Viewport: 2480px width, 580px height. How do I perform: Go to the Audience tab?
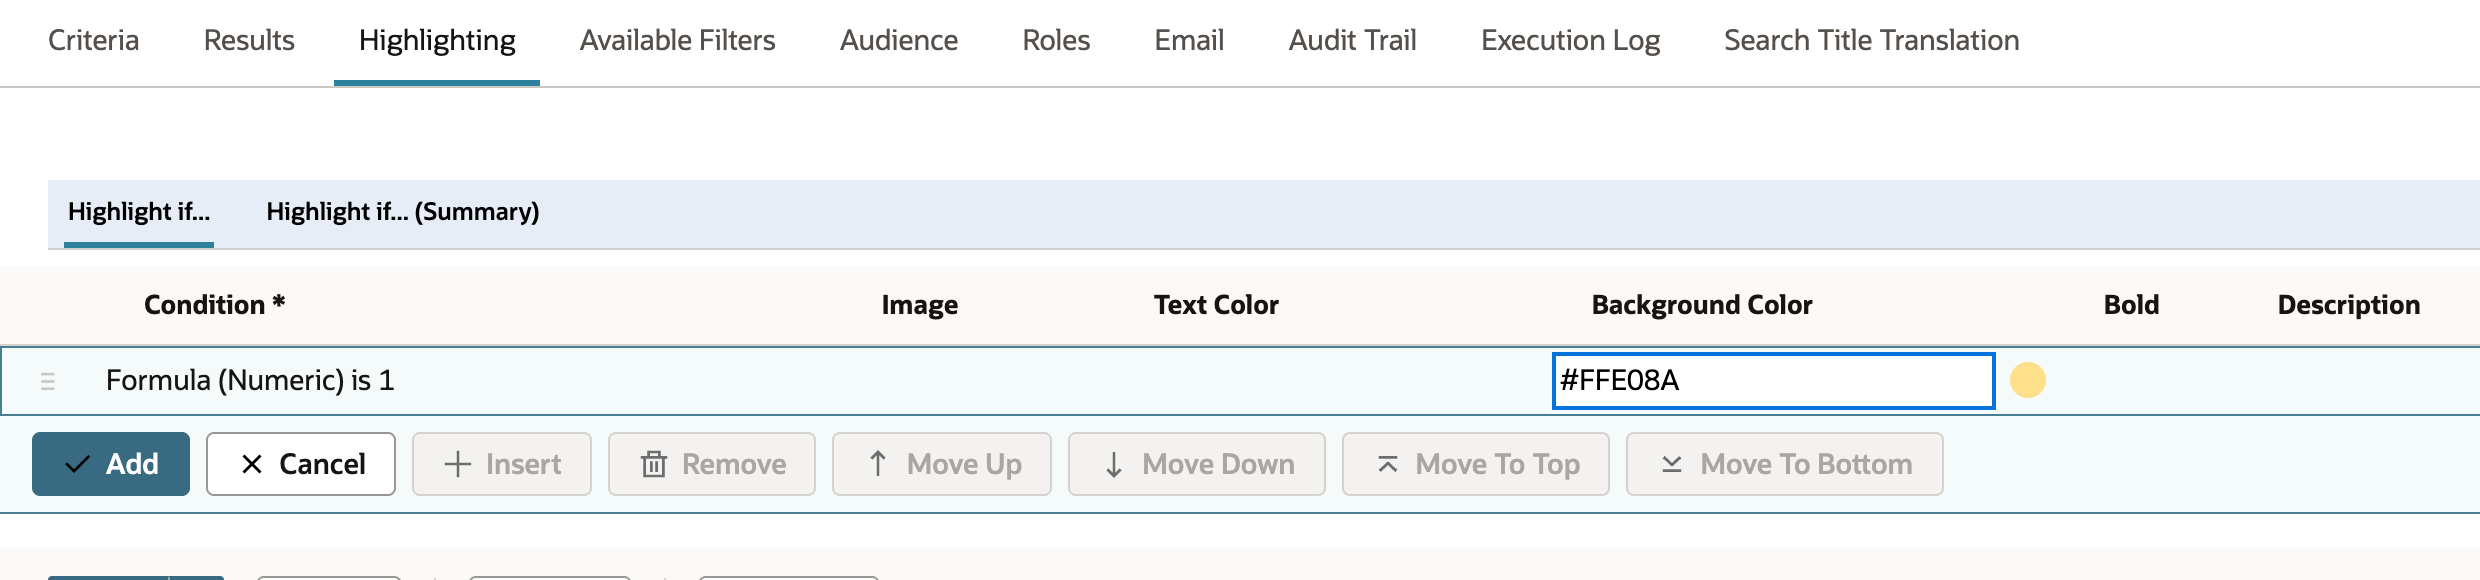898,40
